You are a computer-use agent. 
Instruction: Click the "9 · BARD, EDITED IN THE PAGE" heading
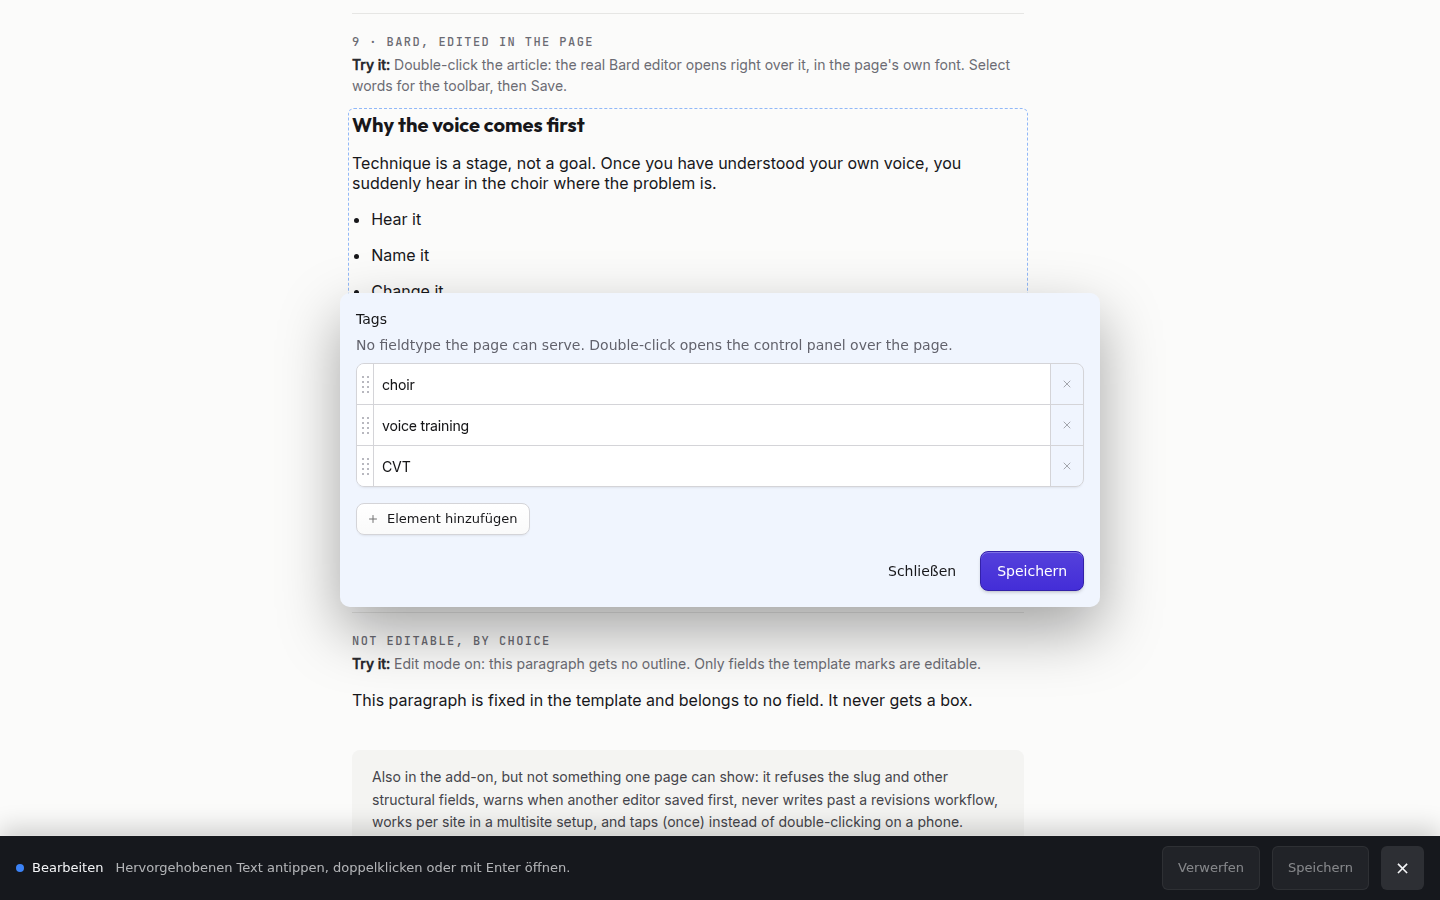pos(473,42)
